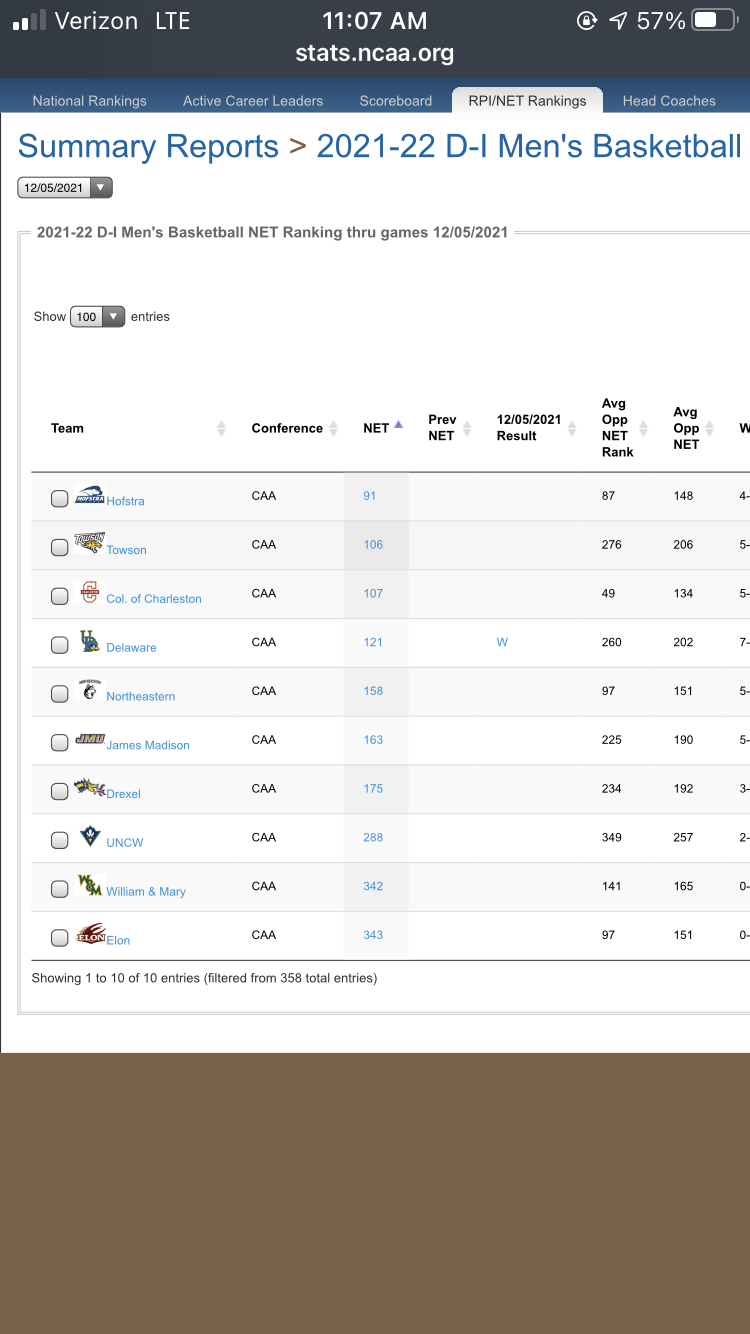The width and height of the screenshot is (750, 1334).
Task: Click Northeastern's NET rank 158
Action: coord(373,691)
